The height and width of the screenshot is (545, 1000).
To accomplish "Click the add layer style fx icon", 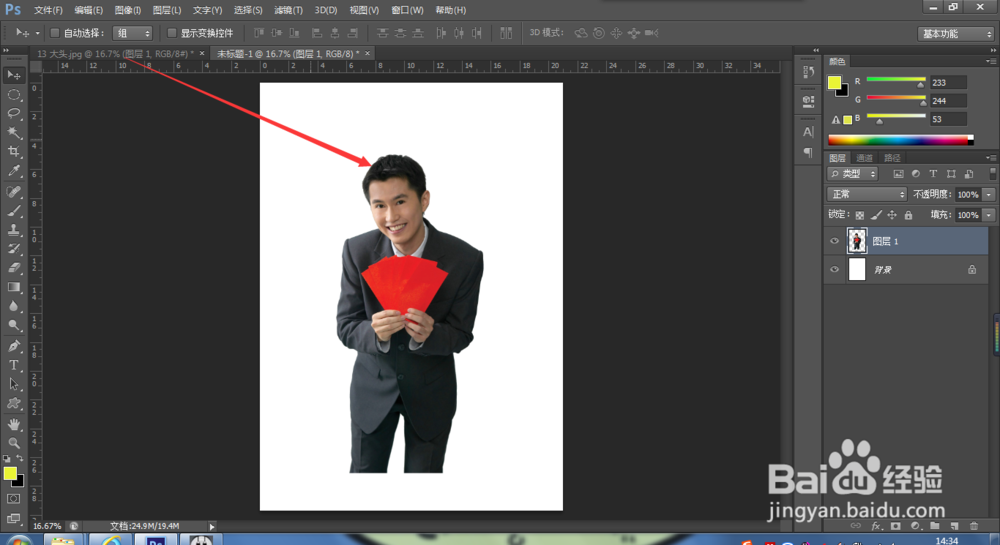I will pyautogui.click(x=876, y=526).
